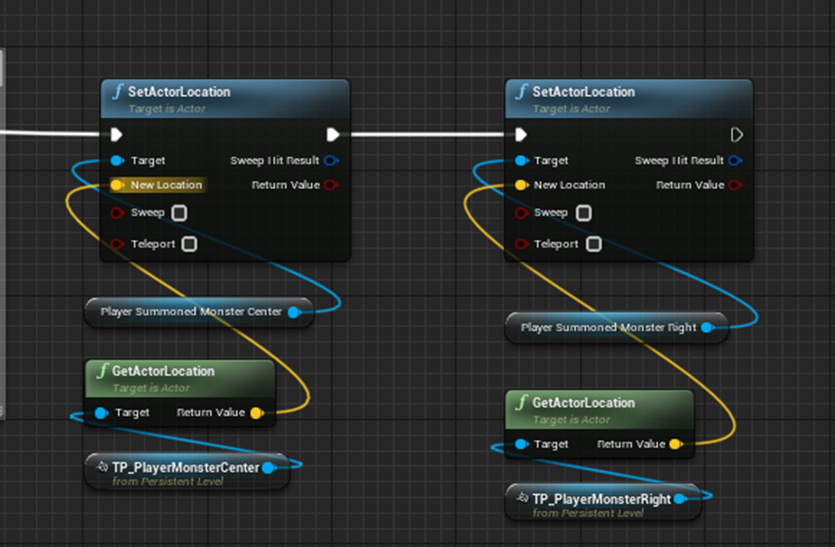The image size is (835, 547).
Task: Click the output pin of the Player Summoned Monster Center variable
Action: click(x=294, y=312)
